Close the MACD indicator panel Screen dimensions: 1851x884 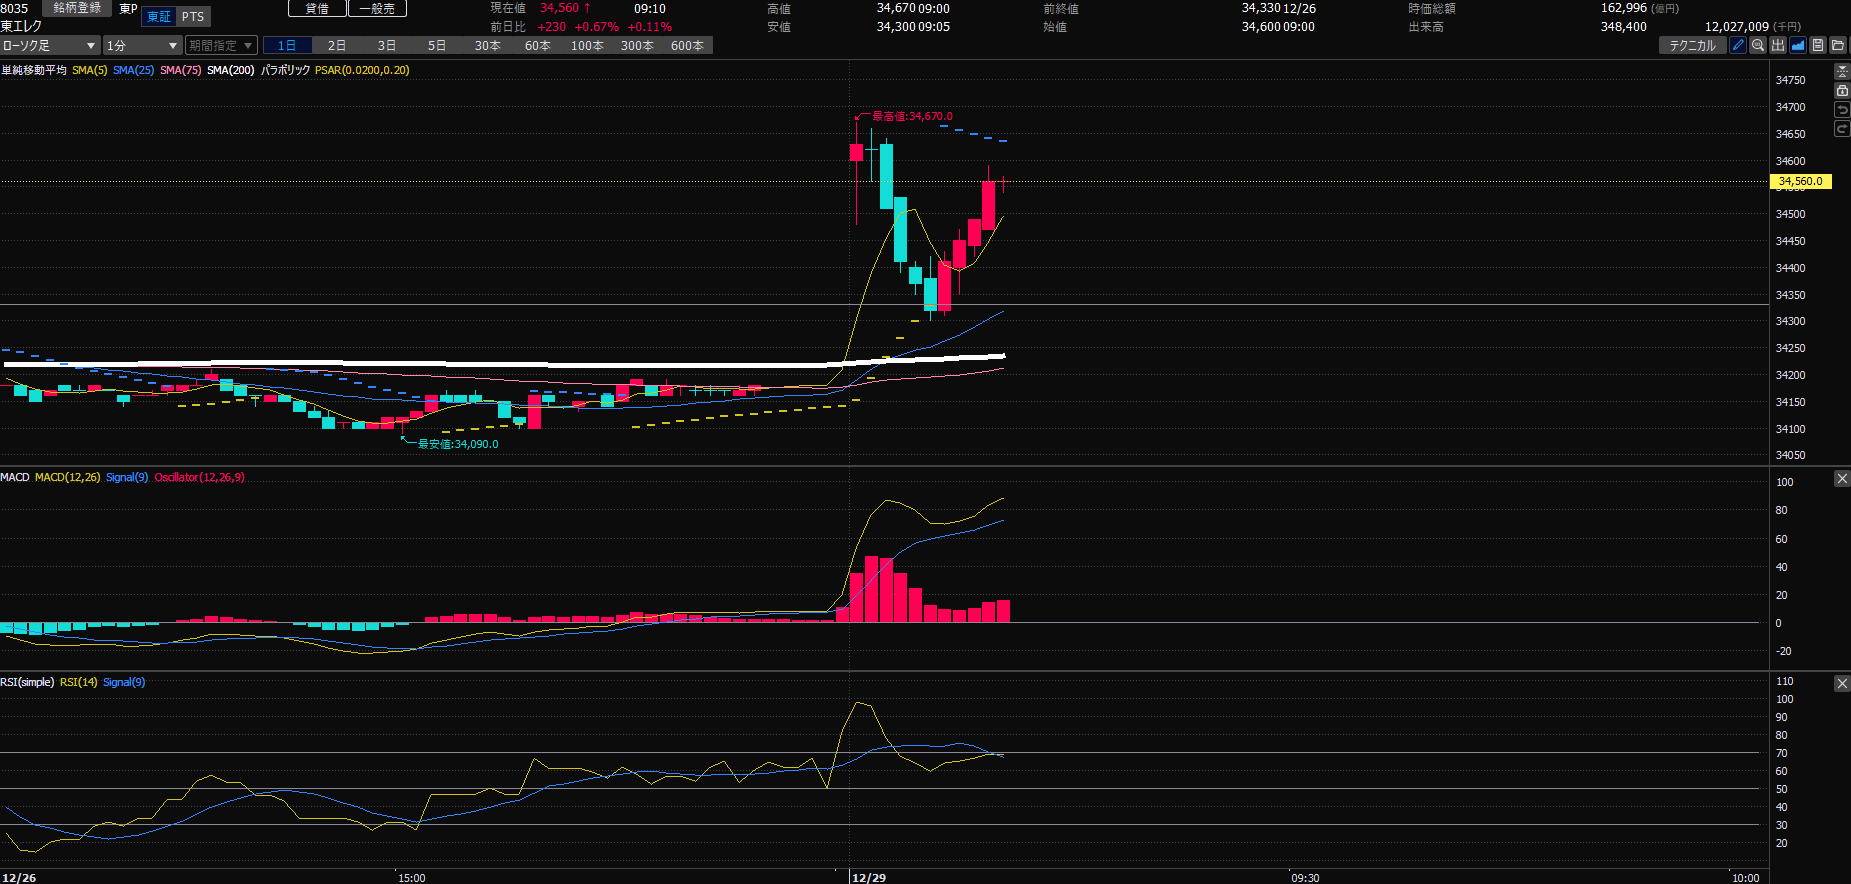[x=1842, y=479]
